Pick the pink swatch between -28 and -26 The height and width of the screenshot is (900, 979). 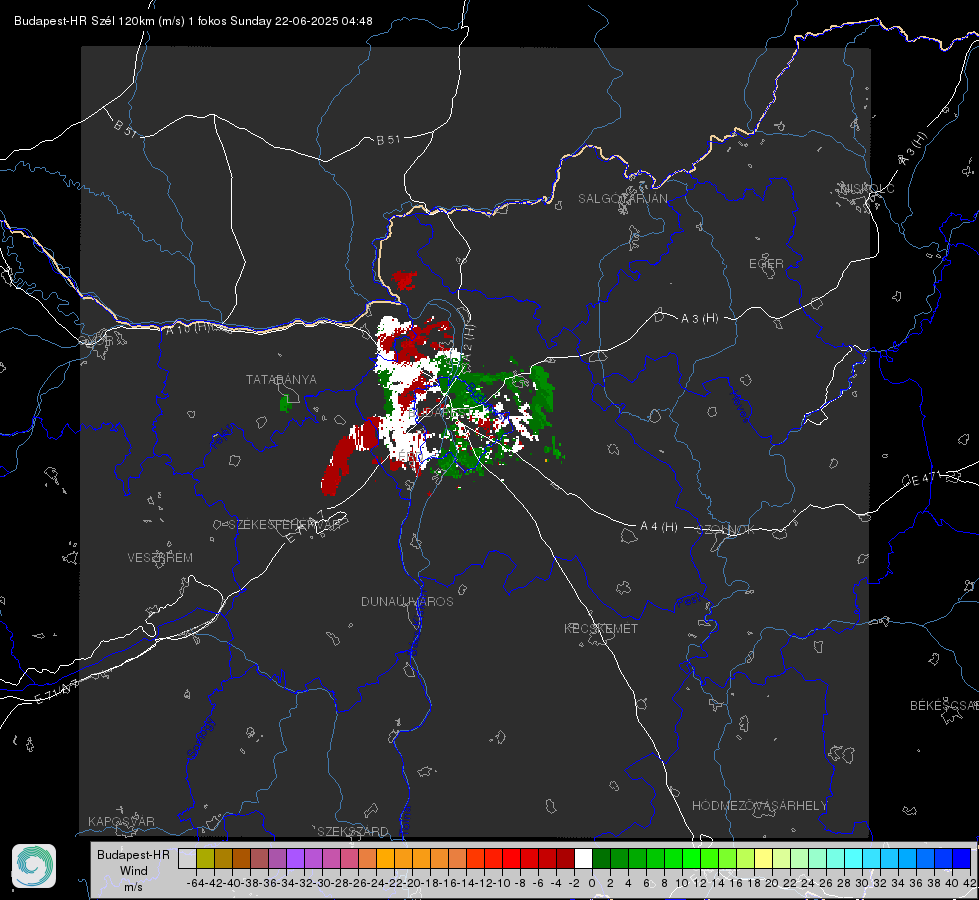(349, 858)
